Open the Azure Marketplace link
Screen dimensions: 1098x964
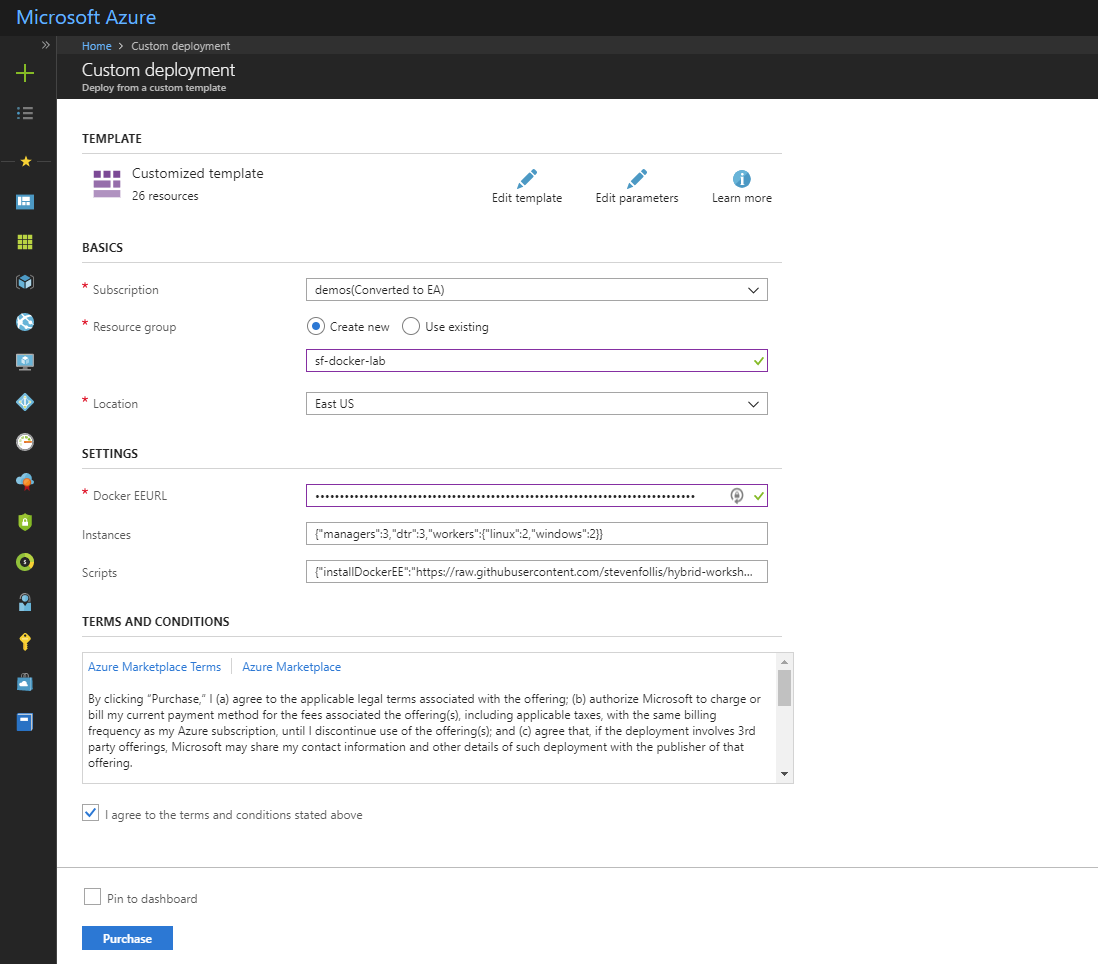pyautogui.click(x=291, y=667)
